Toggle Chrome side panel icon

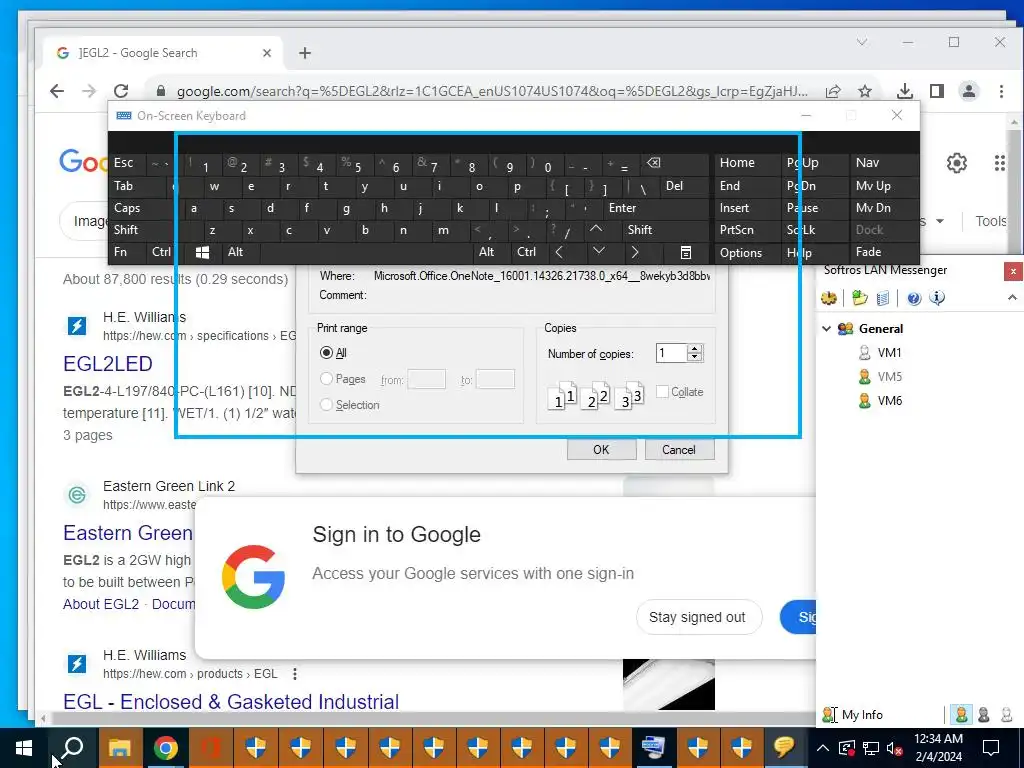(x=936, y=91)
